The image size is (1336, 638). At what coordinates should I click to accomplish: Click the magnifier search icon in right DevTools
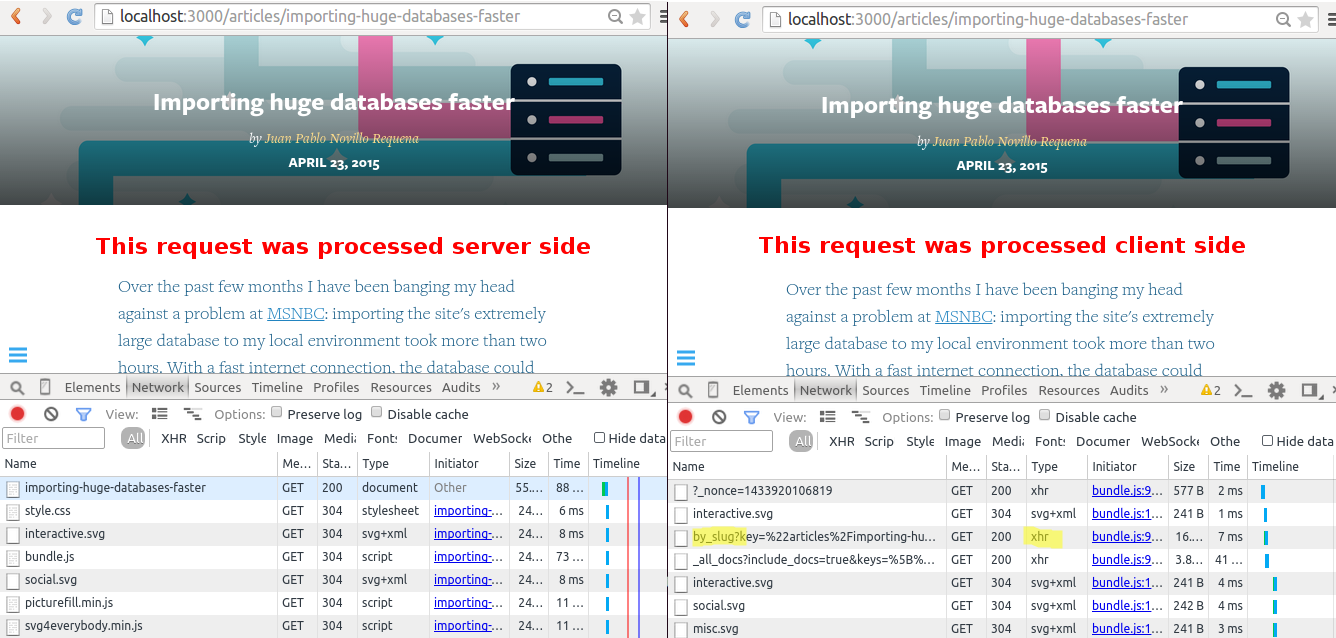point(685,391)
